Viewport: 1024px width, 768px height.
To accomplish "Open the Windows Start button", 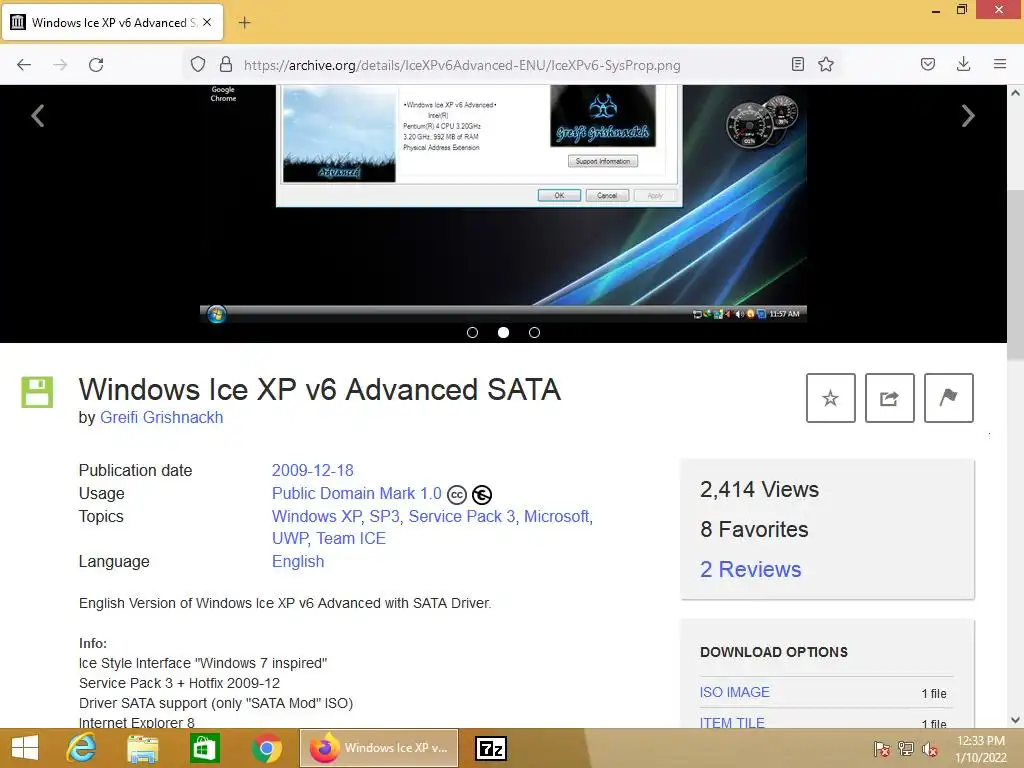I will (x=25, y=748).
